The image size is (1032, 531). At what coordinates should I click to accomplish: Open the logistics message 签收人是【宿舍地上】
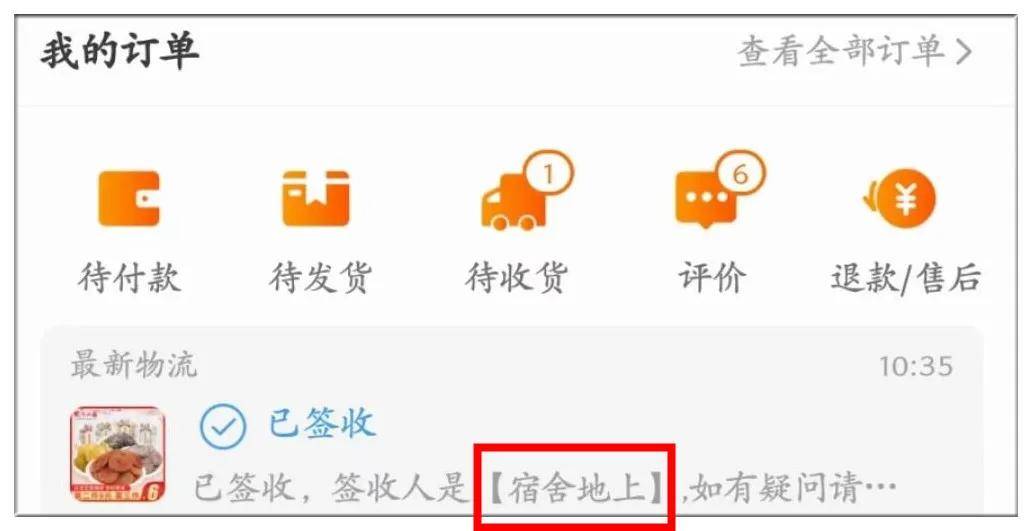point(546,488)
